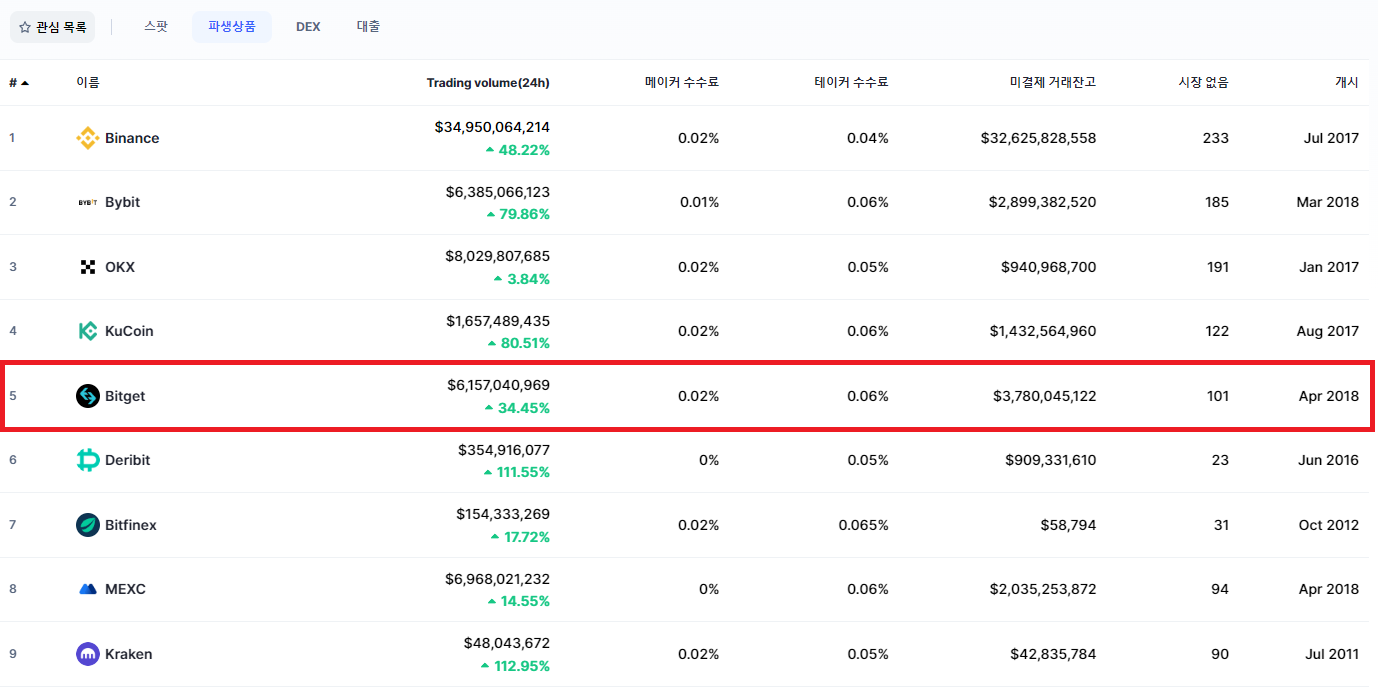The width and height of the screenshot is (1378, 689).
Task: Sort by 메이커 수수료 column
Action: tap(682, 82)
